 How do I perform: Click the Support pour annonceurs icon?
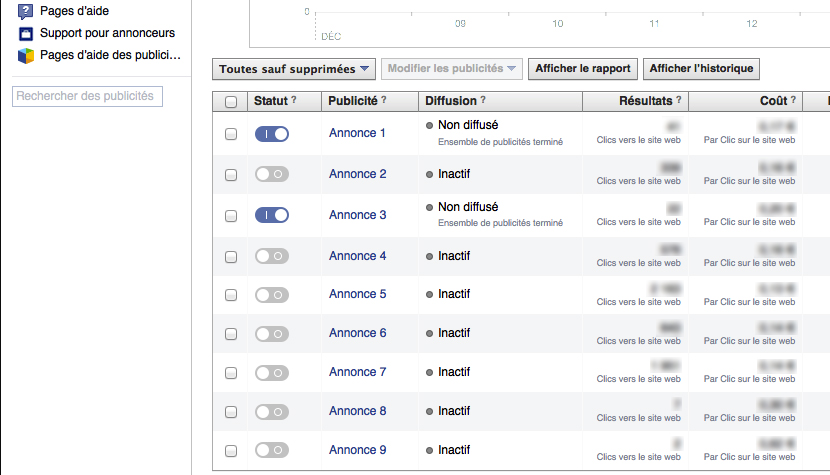(x=26, y=33)
